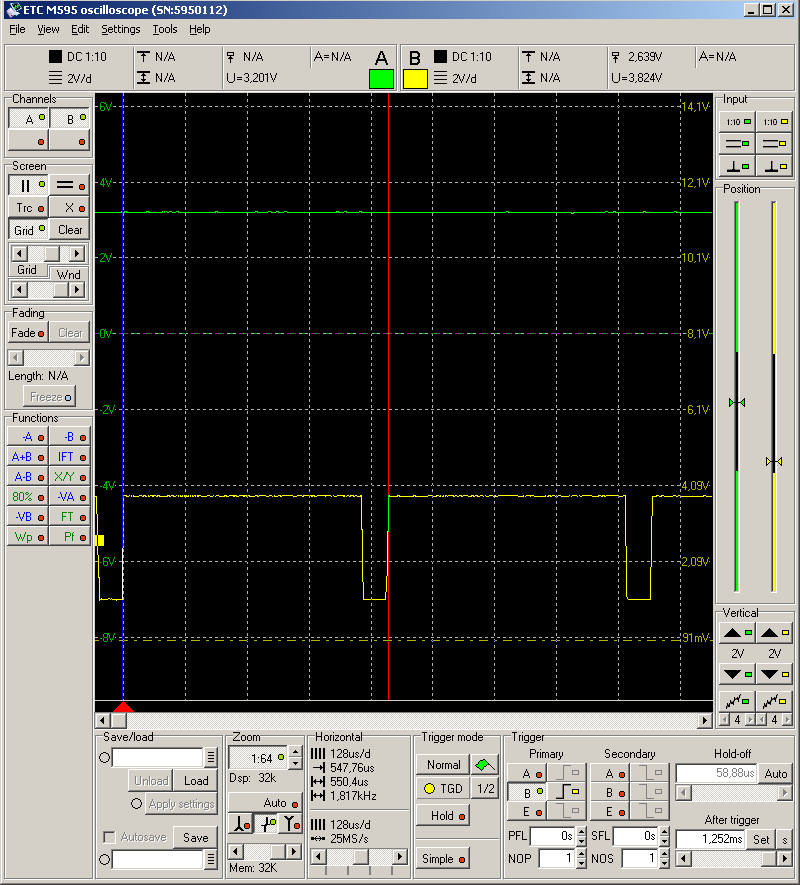Open the Zoom ratio 1:64 selector
The width and height of the screenshot is (800, 885).
click(x=264, y=757)
